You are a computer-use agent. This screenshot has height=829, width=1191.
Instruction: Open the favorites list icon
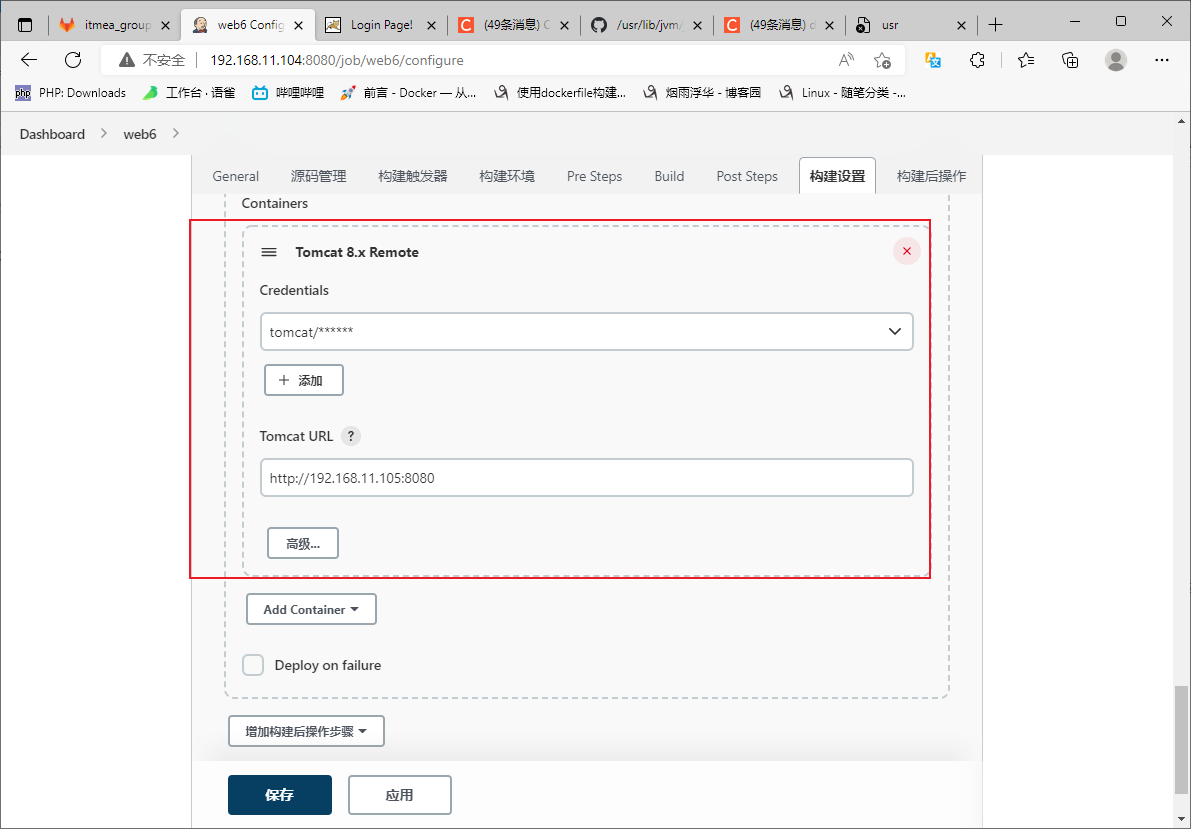(1026, 60)
